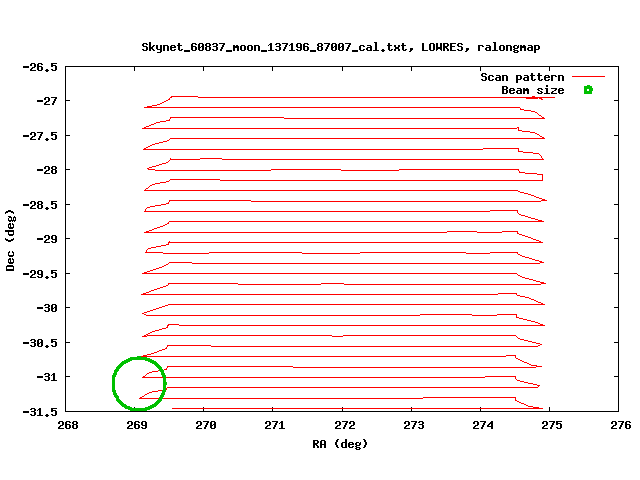This screenshot has height=480, width=640.
Task: Click the red scan pattern legend line
Action: 588,76
